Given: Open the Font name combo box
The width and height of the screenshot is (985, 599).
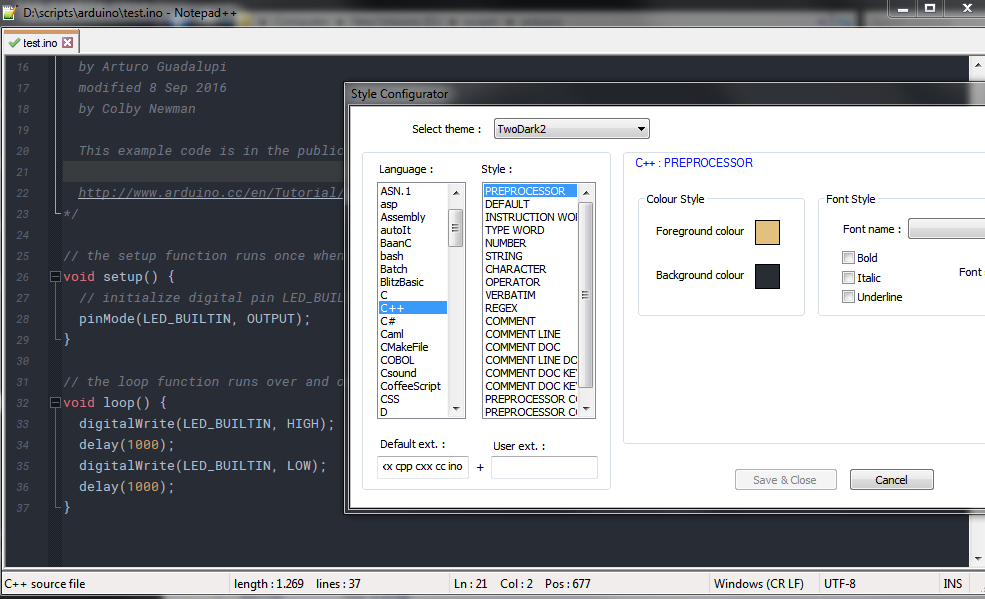Looking at the screenshot, I should [x=946, y=229].
